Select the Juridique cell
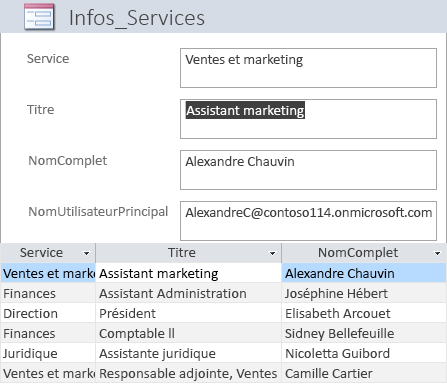The image size is (447, 384). 48,353
